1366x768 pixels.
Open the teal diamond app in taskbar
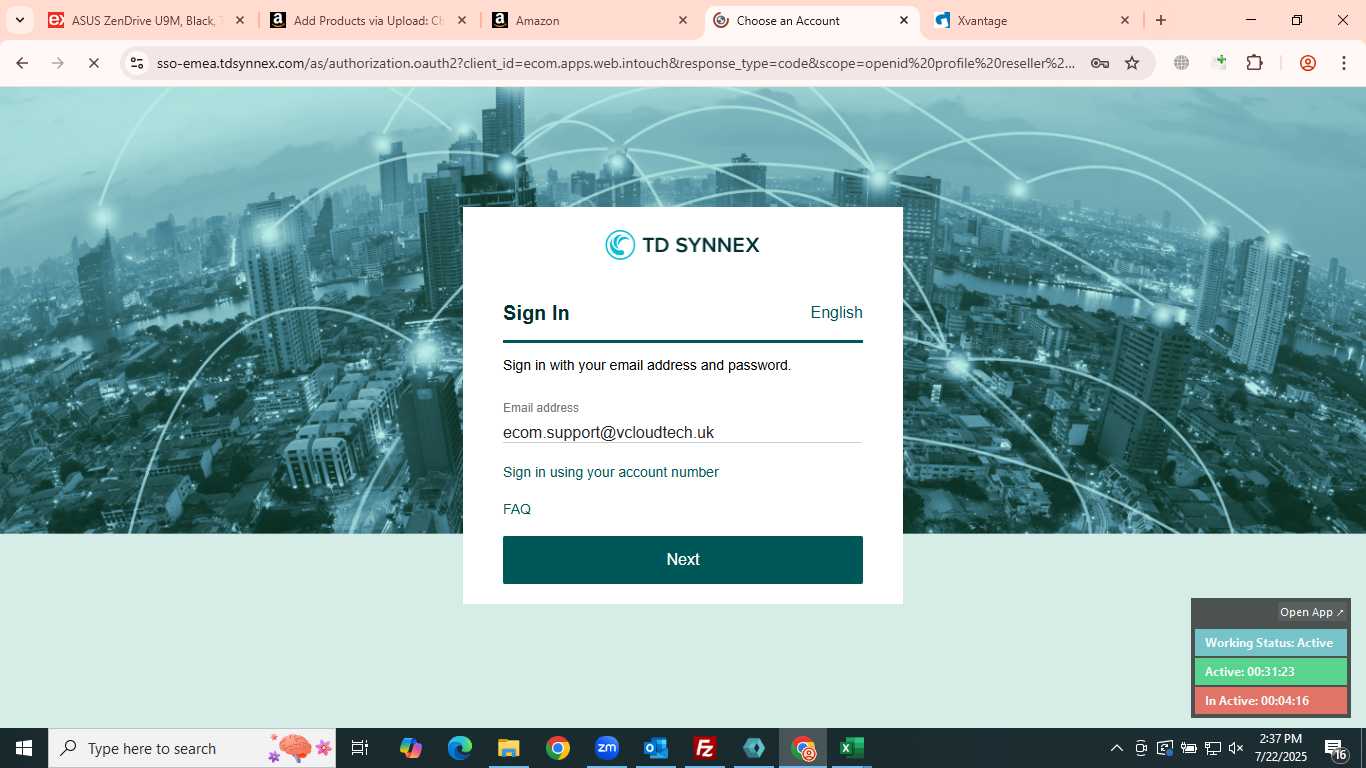754,748
